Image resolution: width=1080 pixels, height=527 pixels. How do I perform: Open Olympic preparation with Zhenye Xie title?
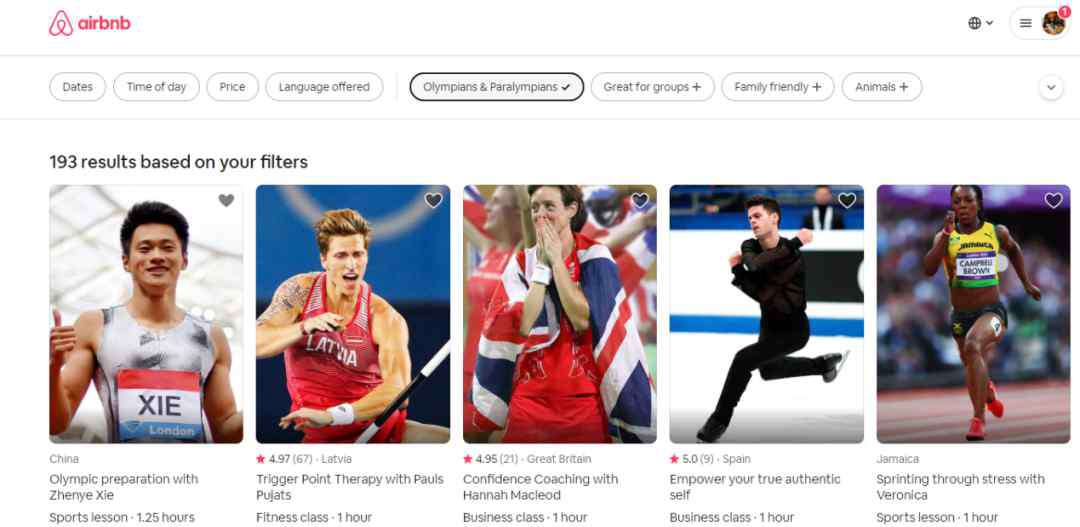124,487
